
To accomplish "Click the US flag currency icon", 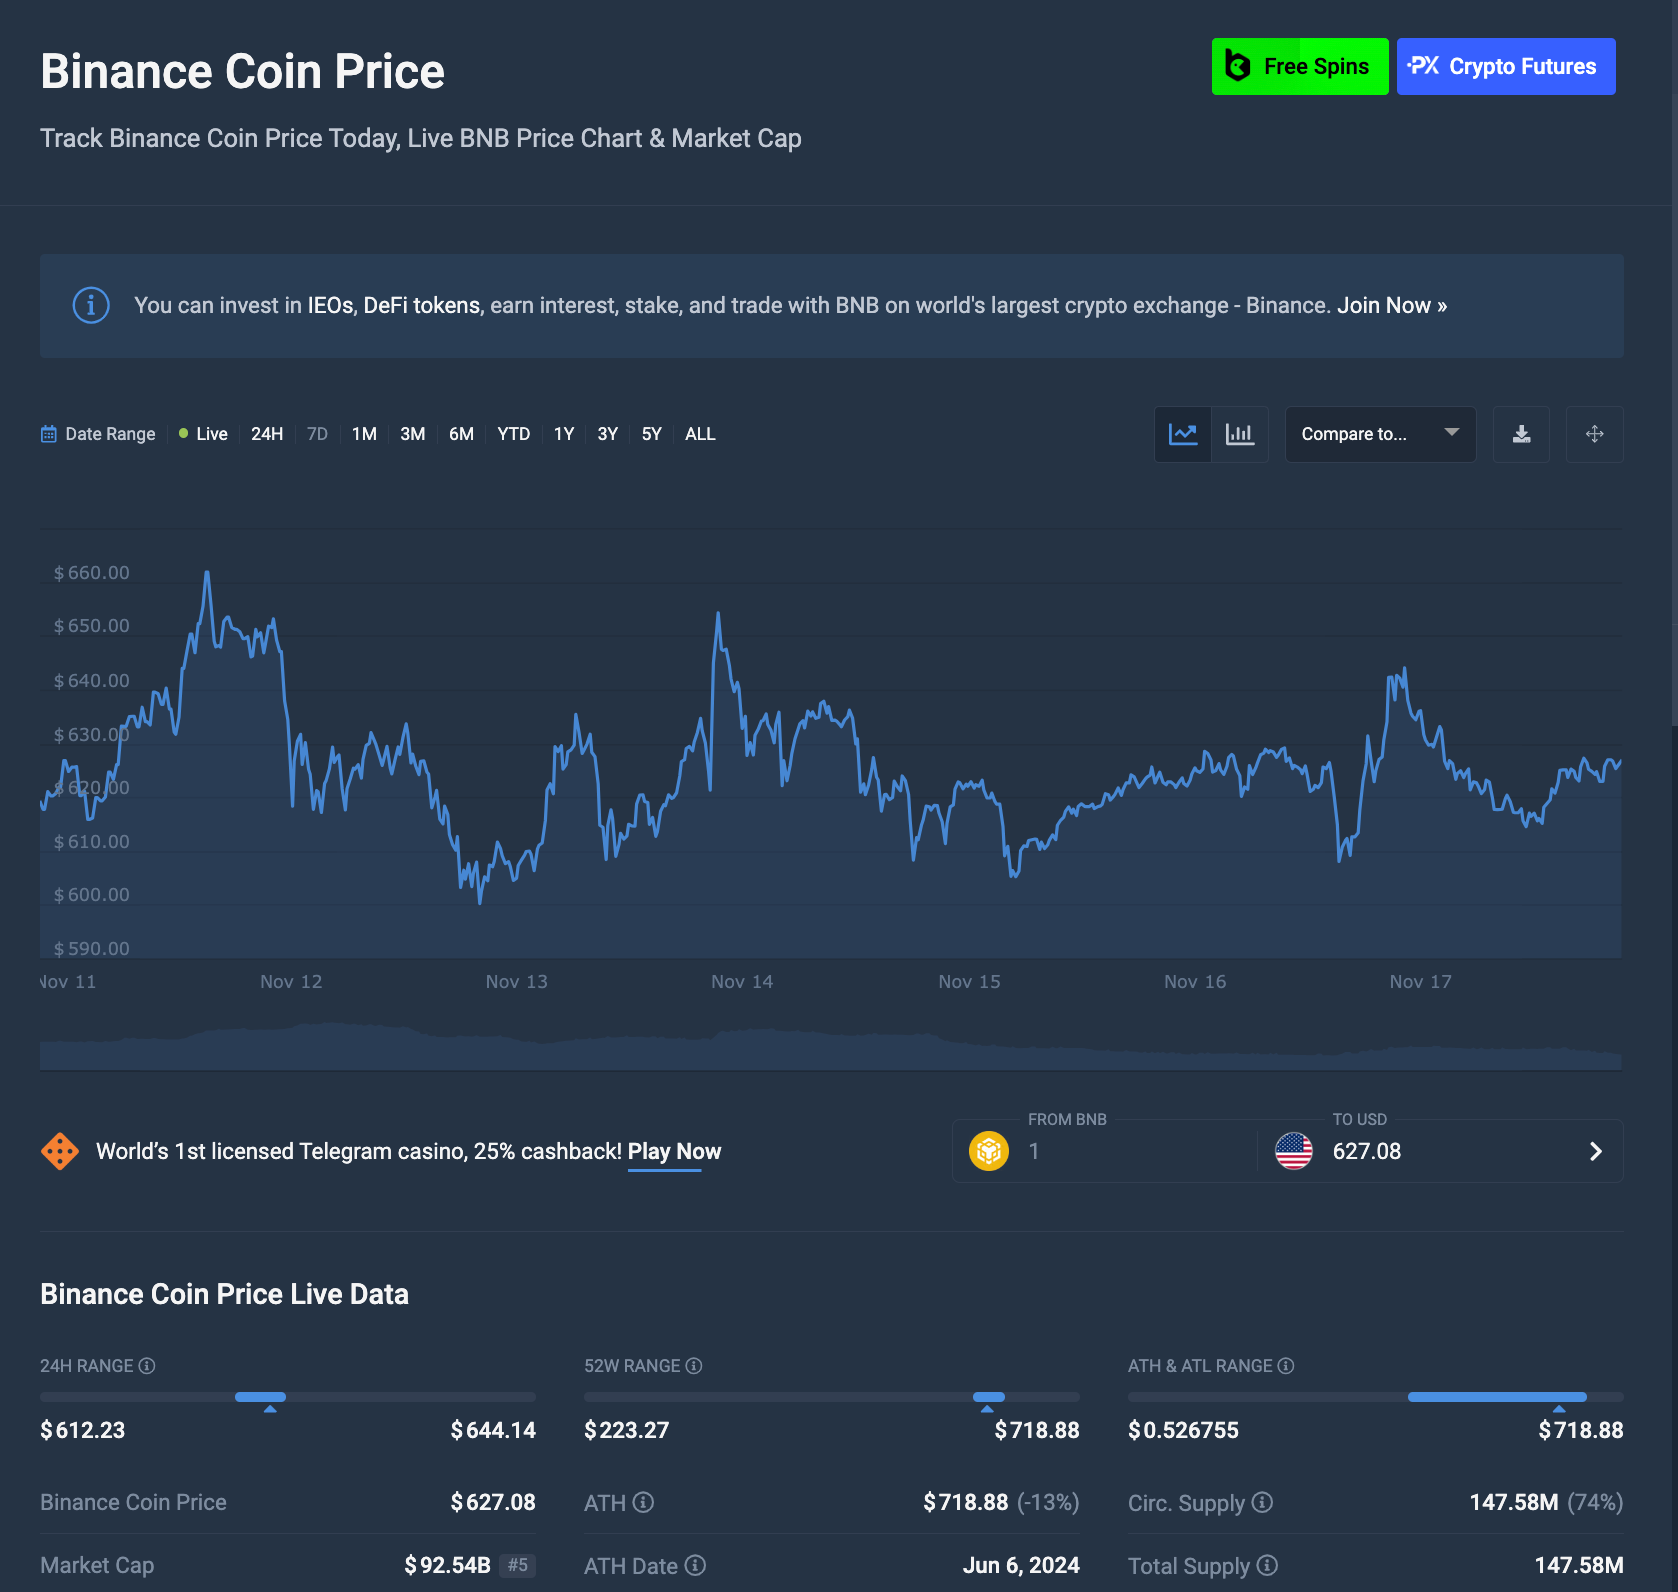I will coord(1294,1151).
